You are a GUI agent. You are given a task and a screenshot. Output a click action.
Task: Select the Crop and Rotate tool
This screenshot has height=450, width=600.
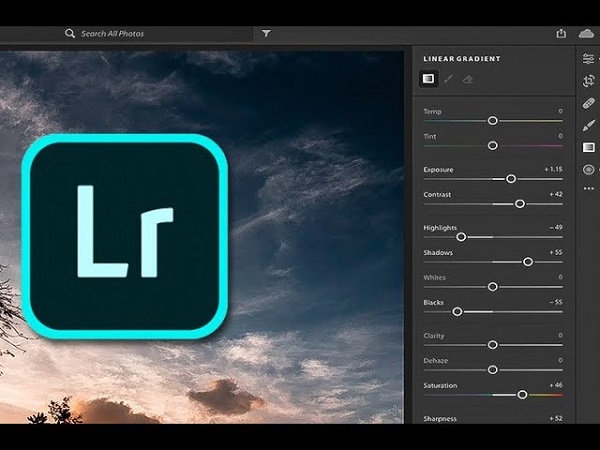point(589,81)
